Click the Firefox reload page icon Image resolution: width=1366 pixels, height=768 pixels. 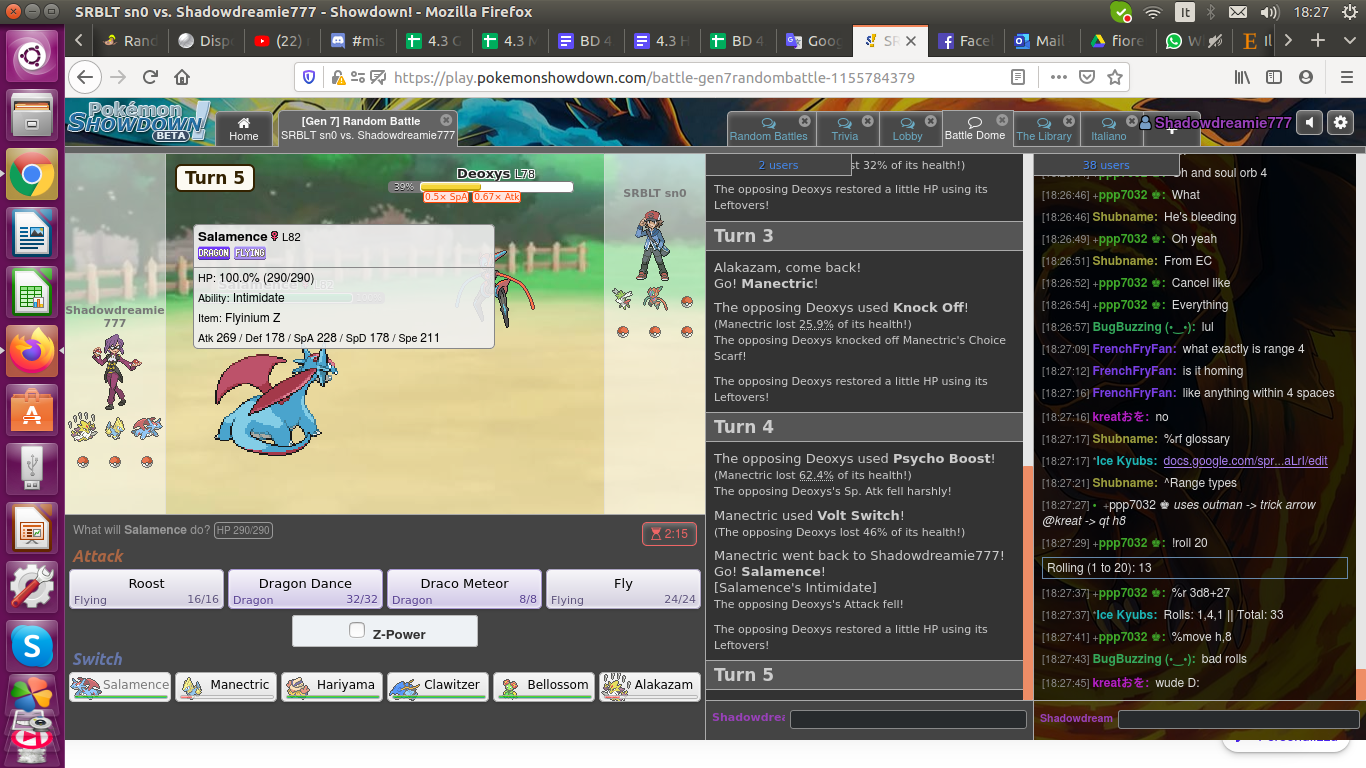pos(150,77)
